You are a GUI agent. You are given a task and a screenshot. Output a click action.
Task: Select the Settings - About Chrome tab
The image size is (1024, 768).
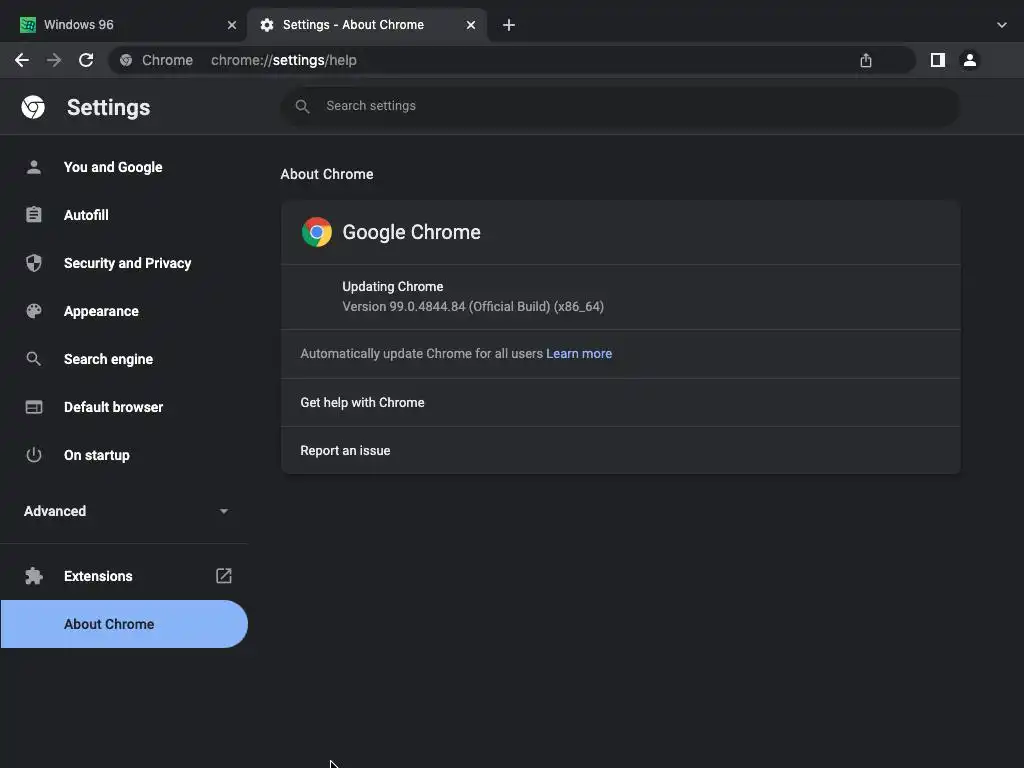point(367,25)
